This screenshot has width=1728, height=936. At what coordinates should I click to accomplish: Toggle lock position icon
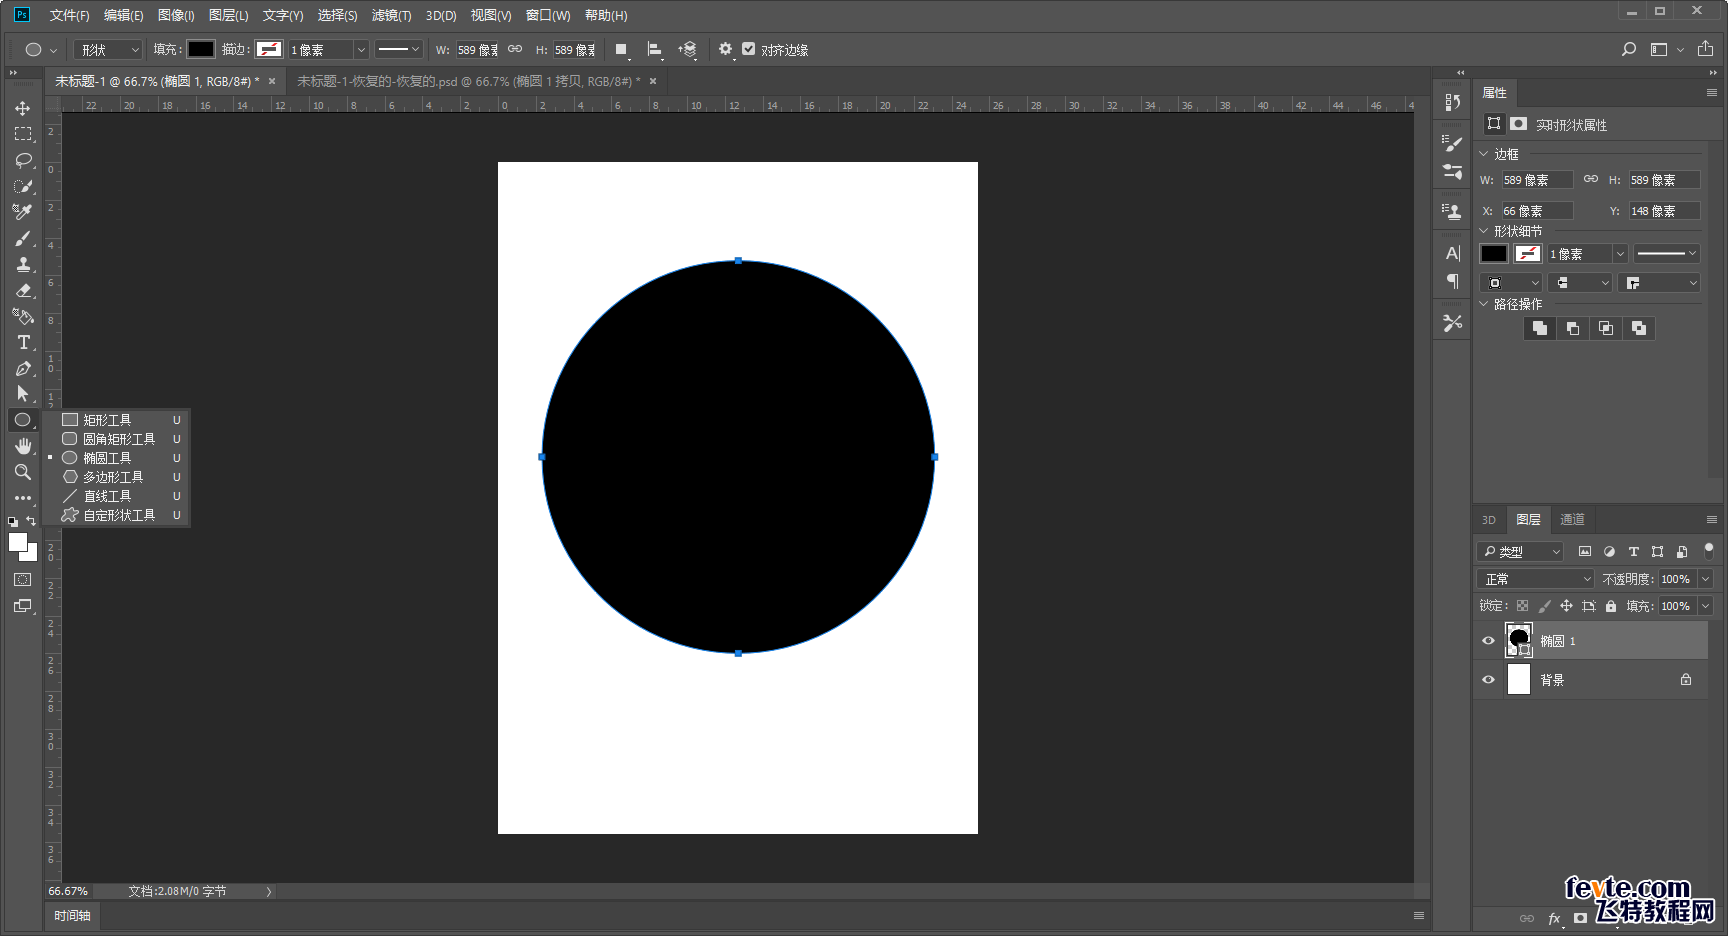coord(1566,606)
